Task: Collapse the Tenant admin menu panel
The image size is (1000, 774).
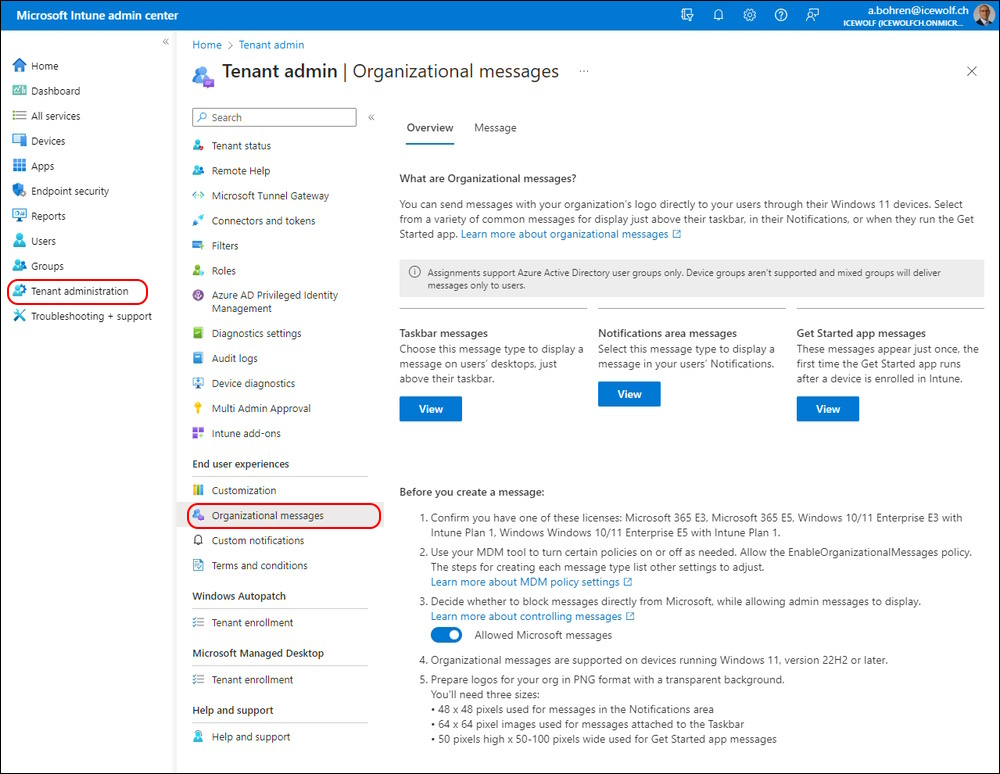Action: tap(371, 117)
